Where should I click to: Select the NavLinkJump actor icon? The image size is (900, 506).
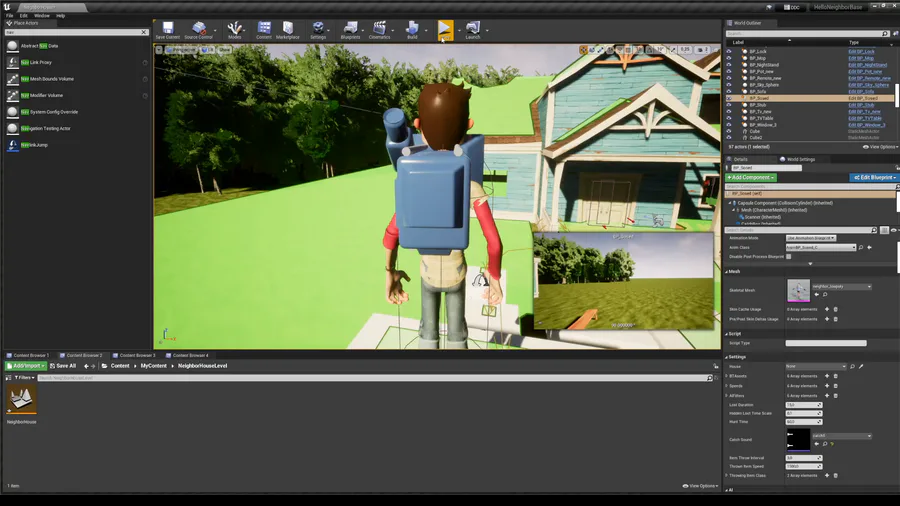click(x=12, y=145)
